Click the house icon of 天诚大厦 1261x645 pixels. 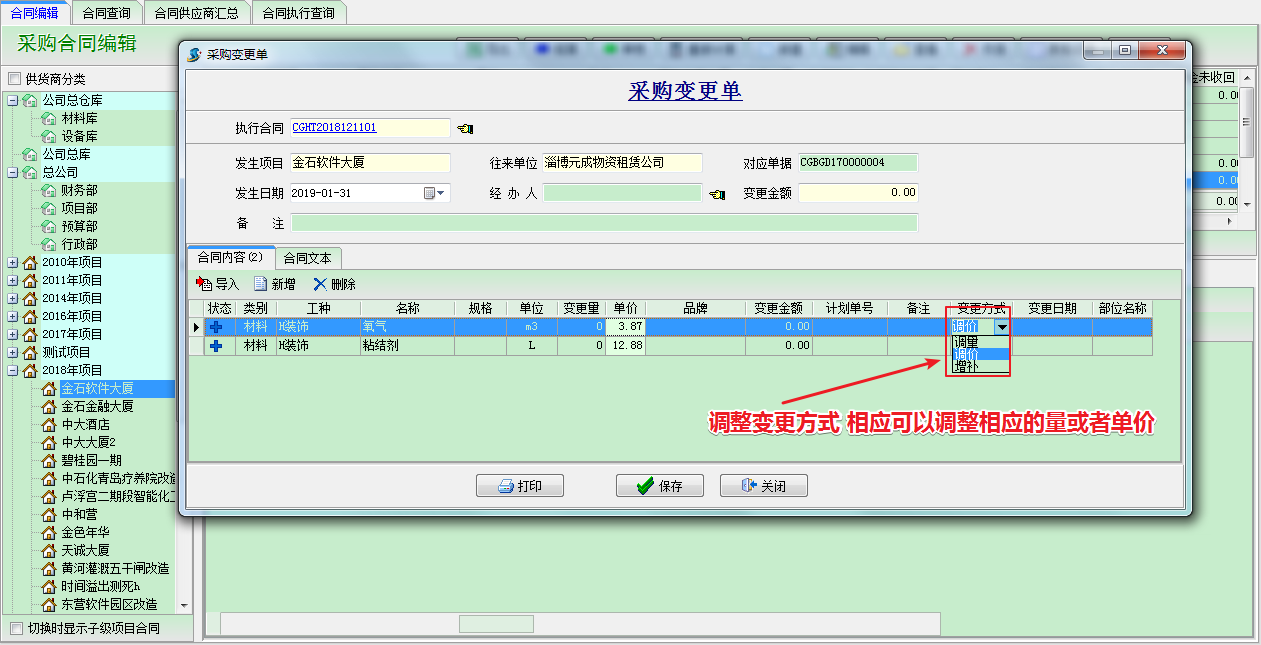coord(48,550)
